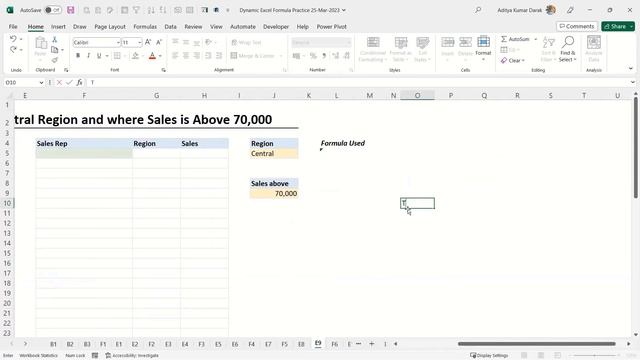Collapse the ribbon with chevron

[x=631, y=69]
